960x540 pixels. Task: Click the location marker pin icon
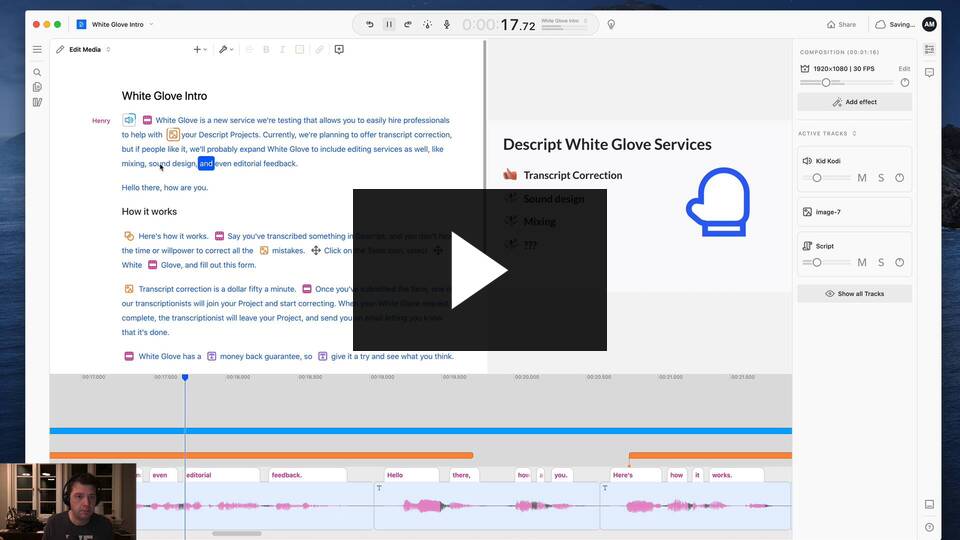pos(611,24)
